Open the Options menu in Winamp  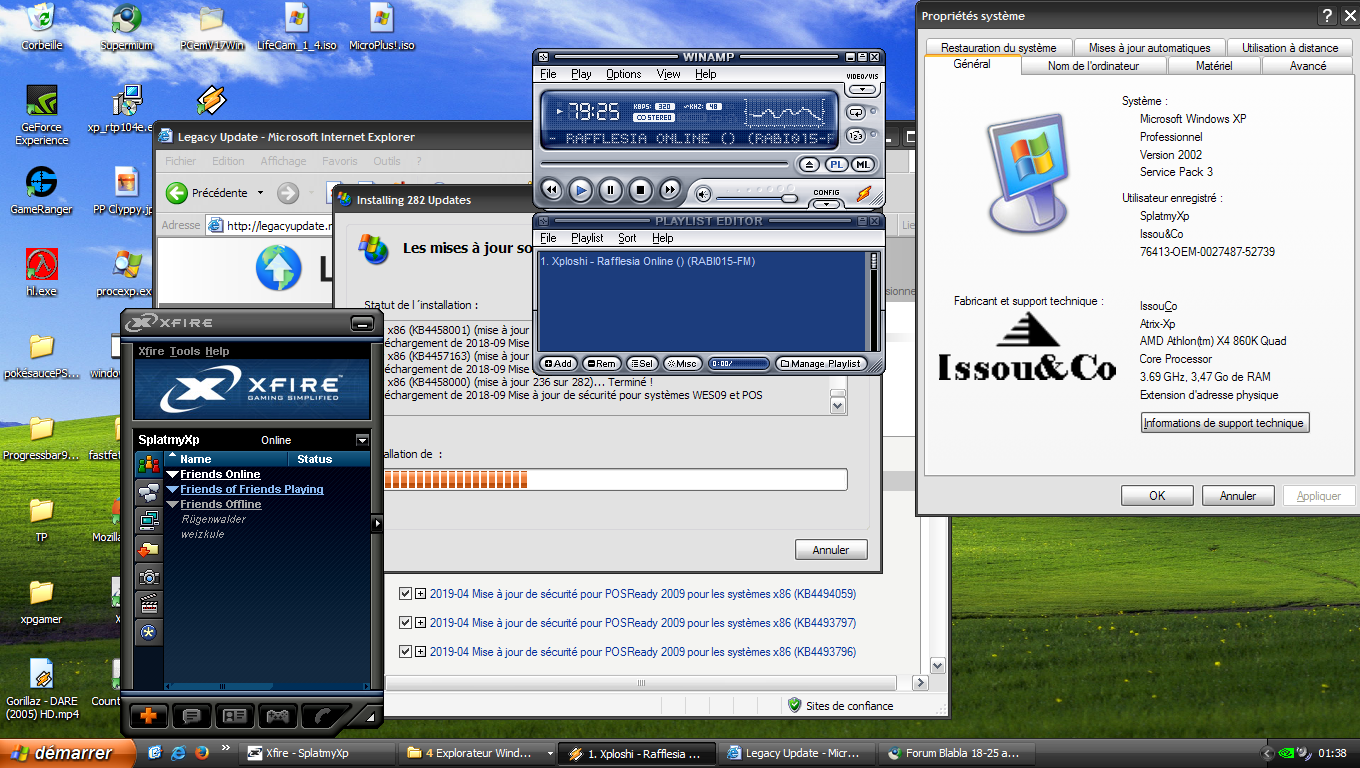pyautogui.click(x=623, y=74)
